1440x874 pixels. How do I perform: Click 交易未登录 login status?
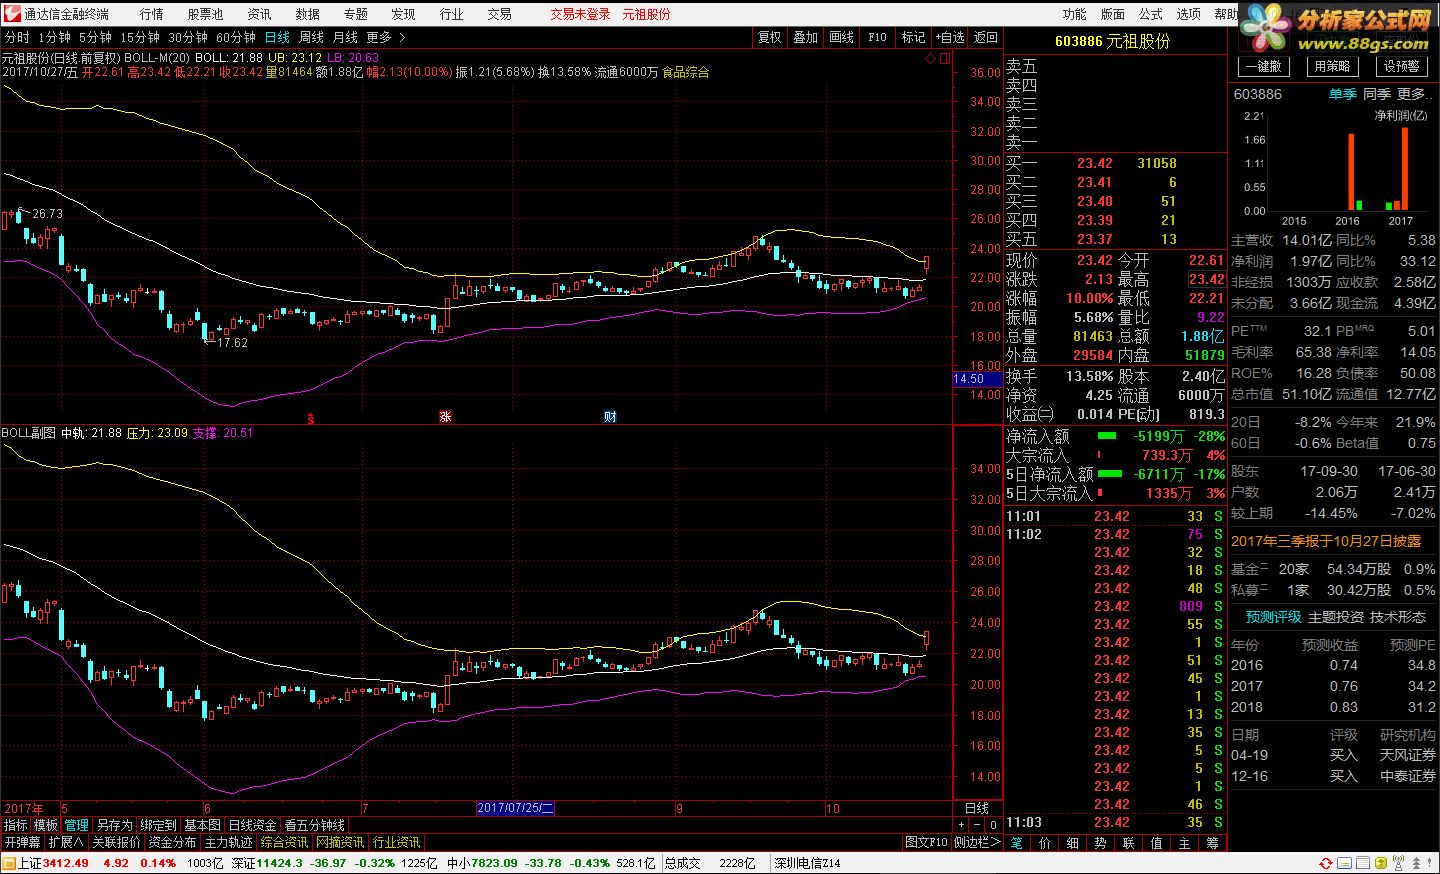580,14
